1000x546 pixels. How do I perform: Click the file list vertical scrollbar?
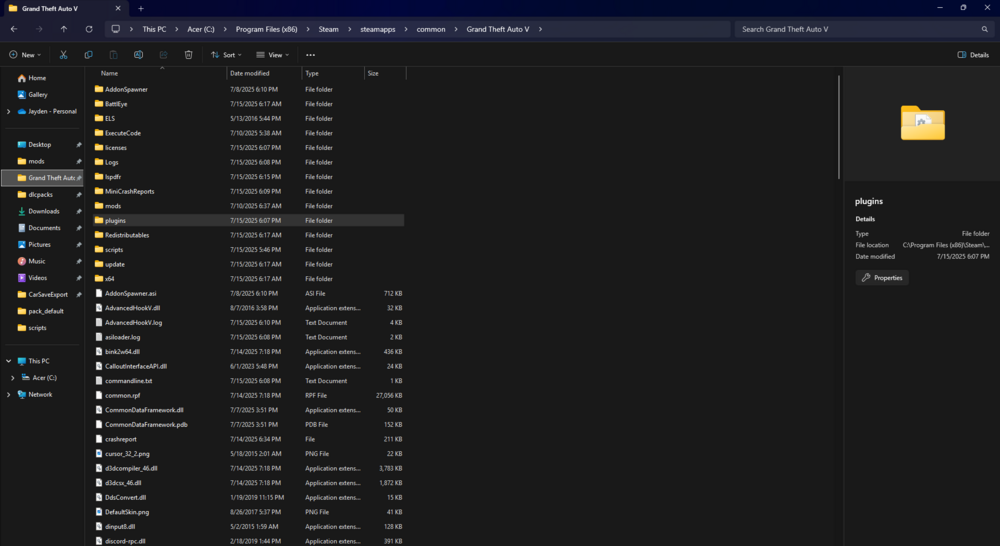click(x=839, y=128)
